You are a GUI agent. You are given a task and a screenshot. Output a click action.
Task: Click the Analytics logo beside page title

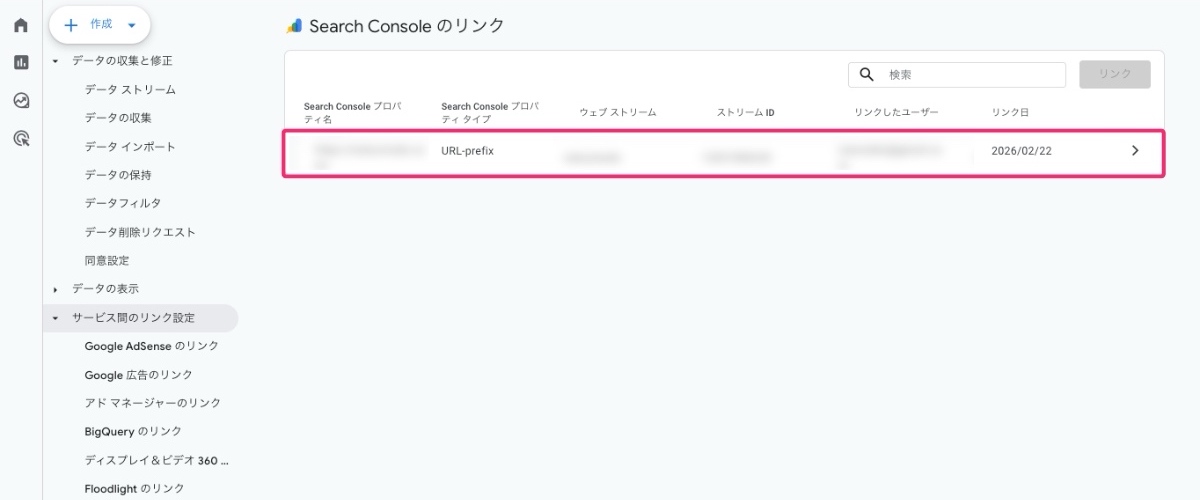(x=294, y=26)
